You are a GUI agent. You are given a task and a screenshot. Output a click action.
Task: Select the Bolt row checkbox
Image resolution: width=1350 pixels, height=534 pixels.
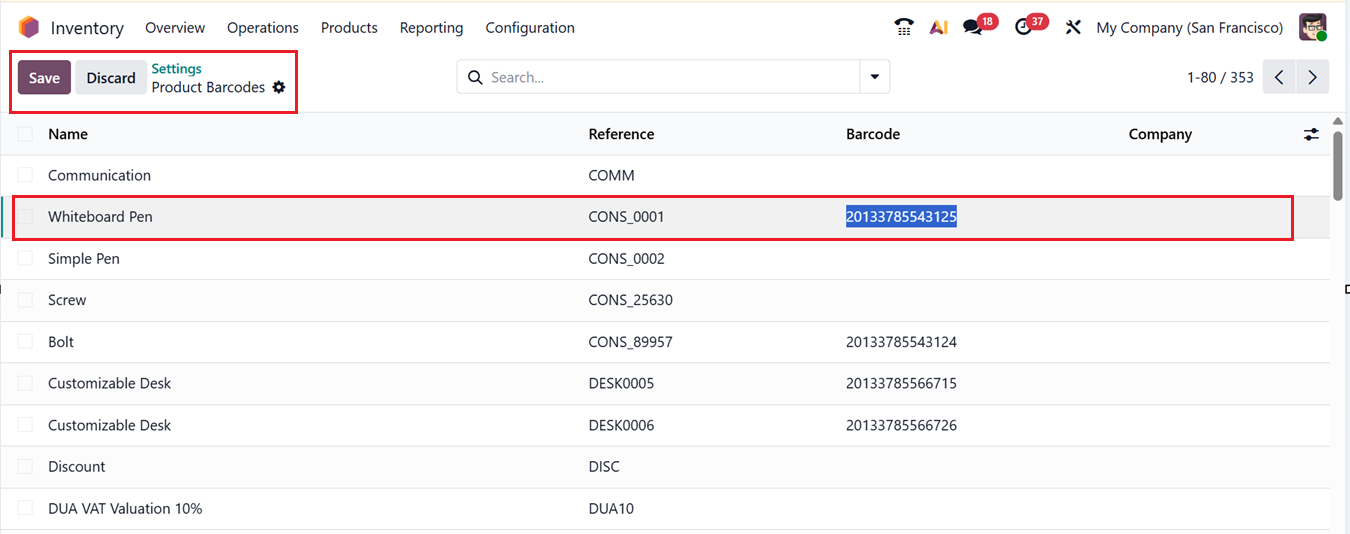coord(25,342)
